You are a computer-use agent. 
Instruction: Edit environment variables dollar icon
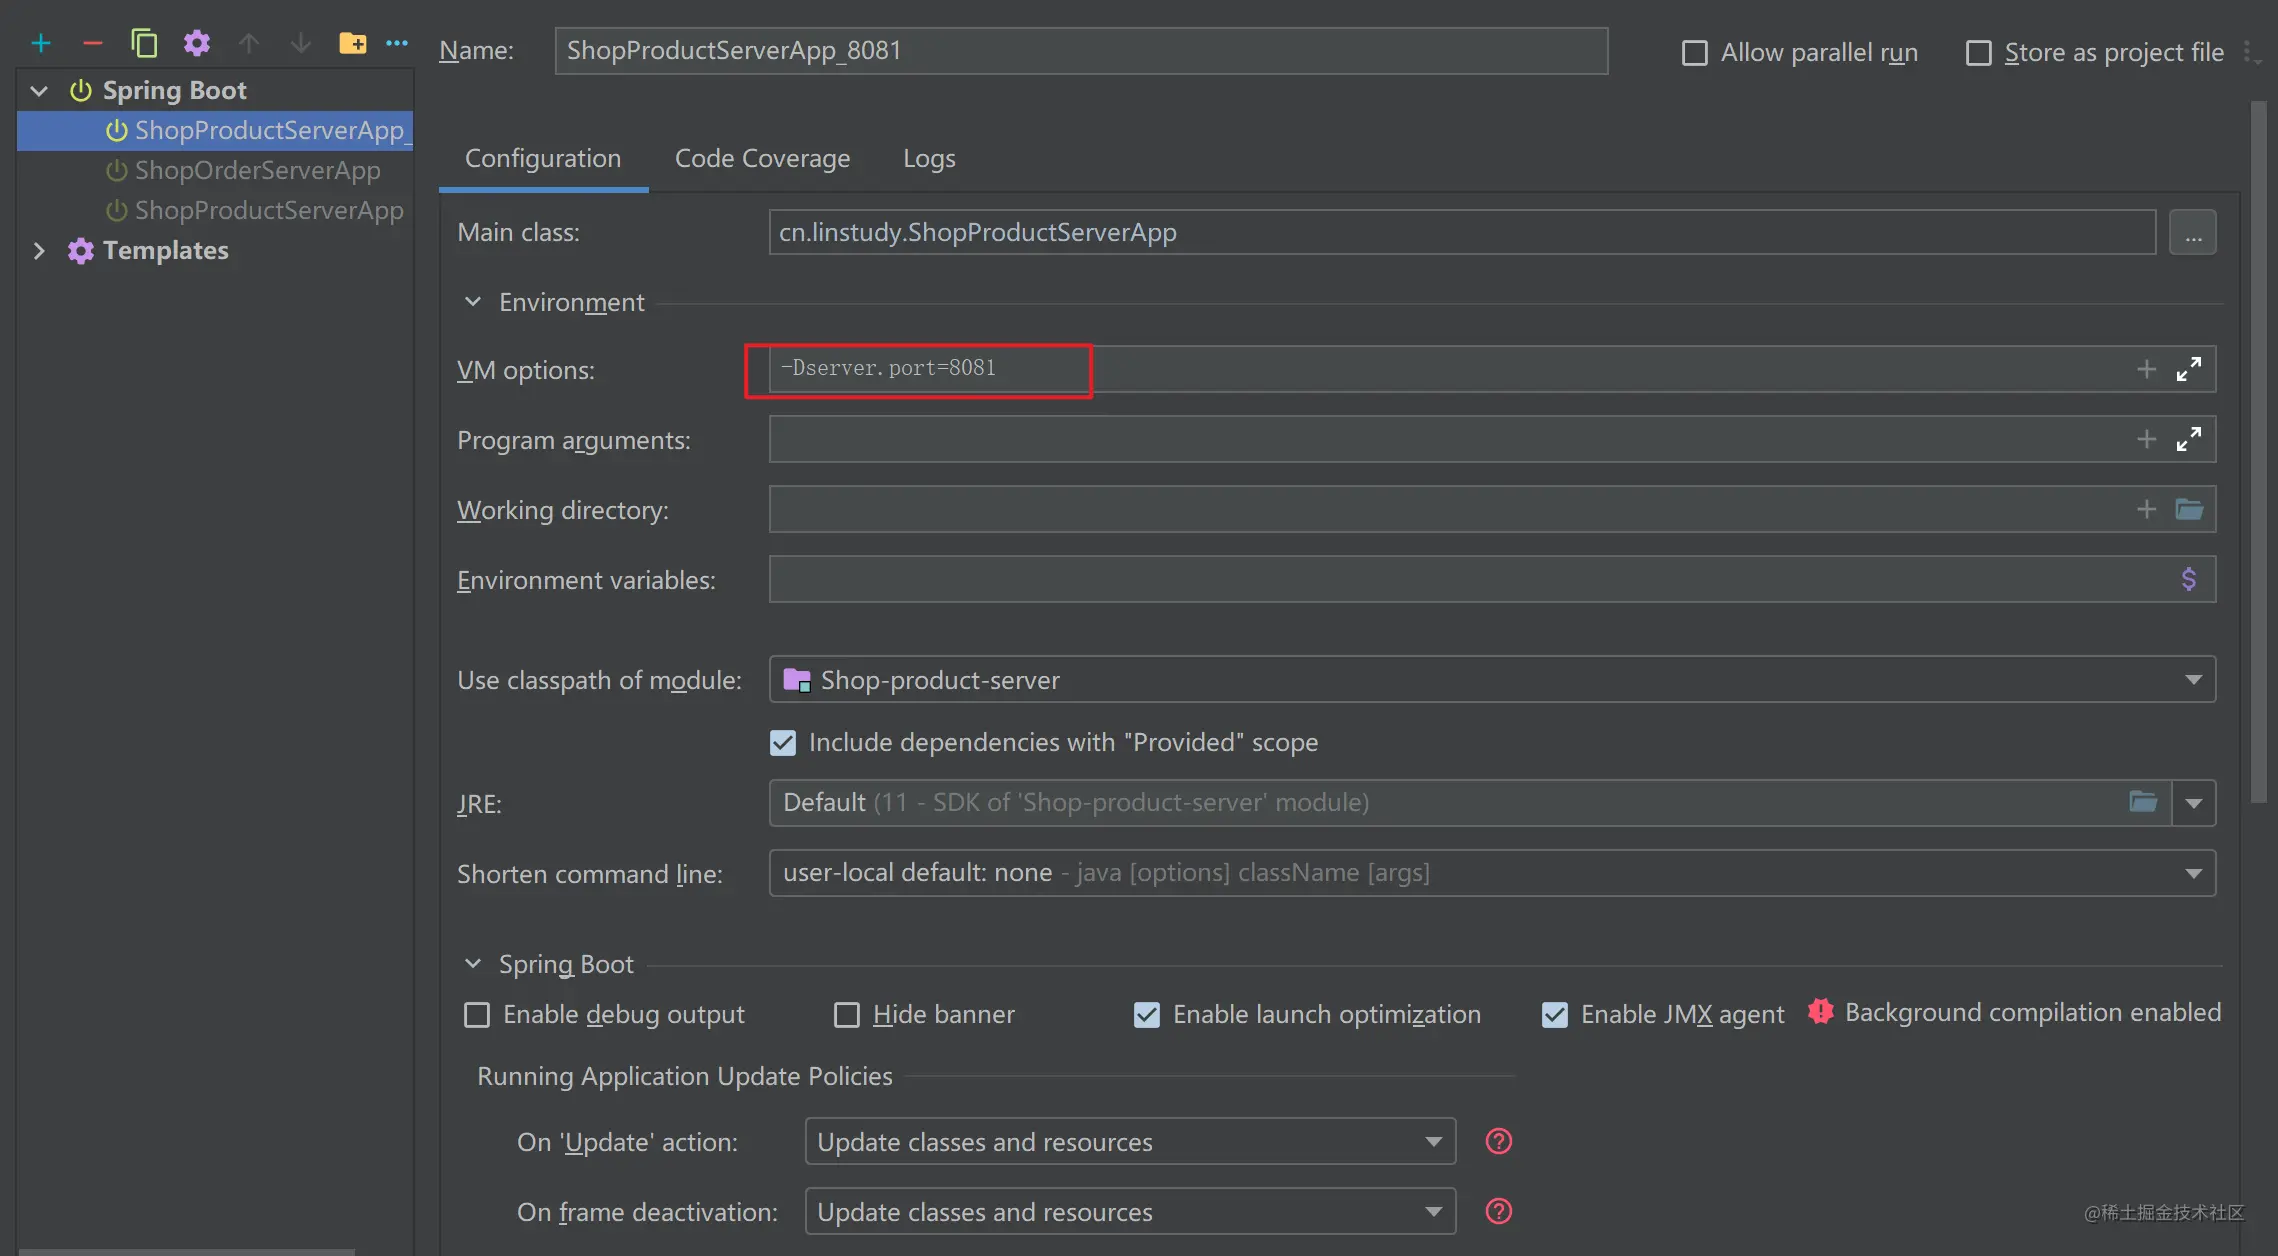[x=2189, y=579]
